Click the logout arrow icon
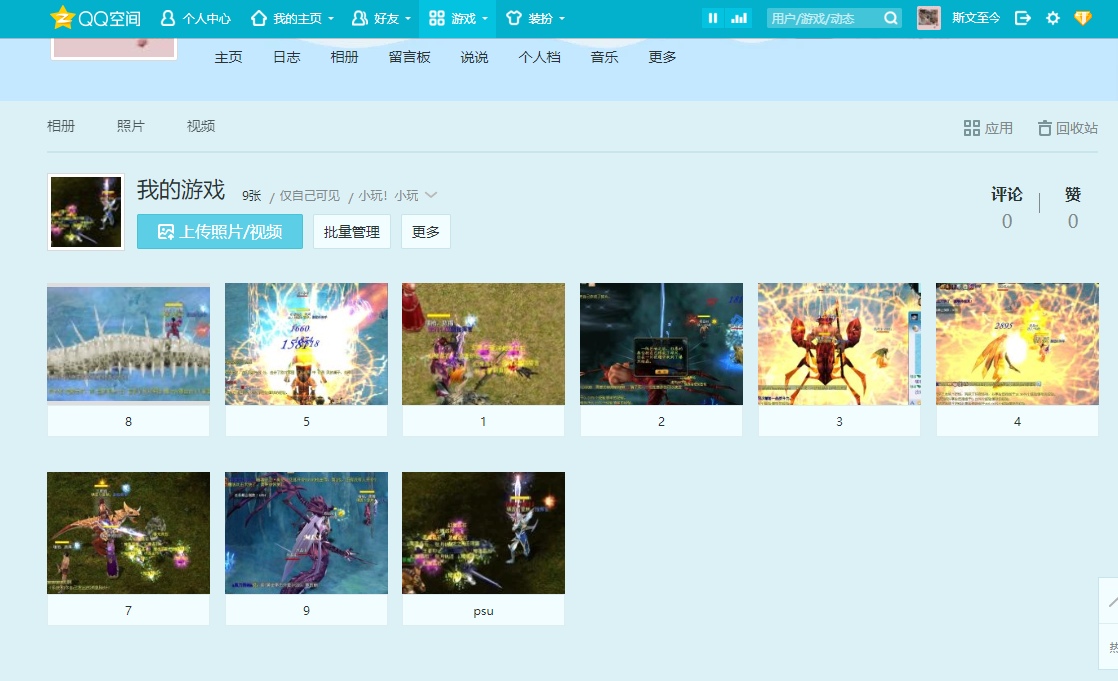Viewport: 1118px width, 681px height. pos(1022,19)
